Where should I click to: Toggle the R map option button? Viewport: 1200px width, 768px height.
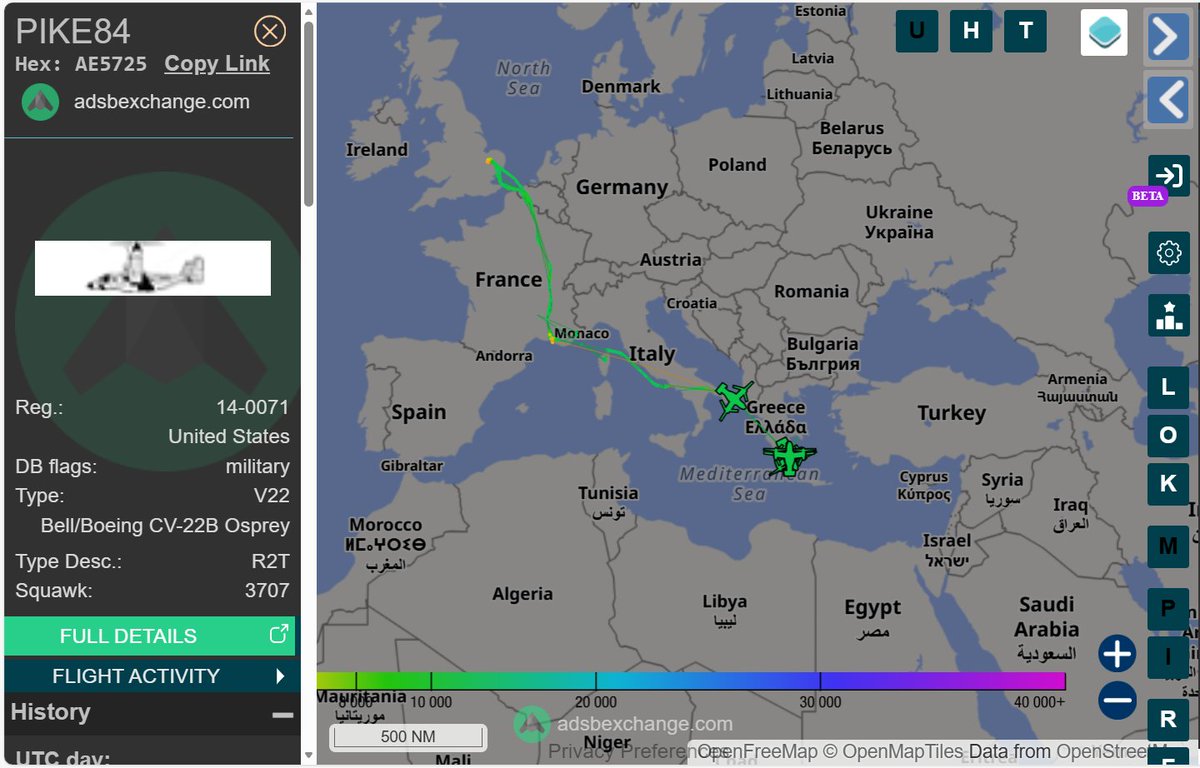point(1168,719)
